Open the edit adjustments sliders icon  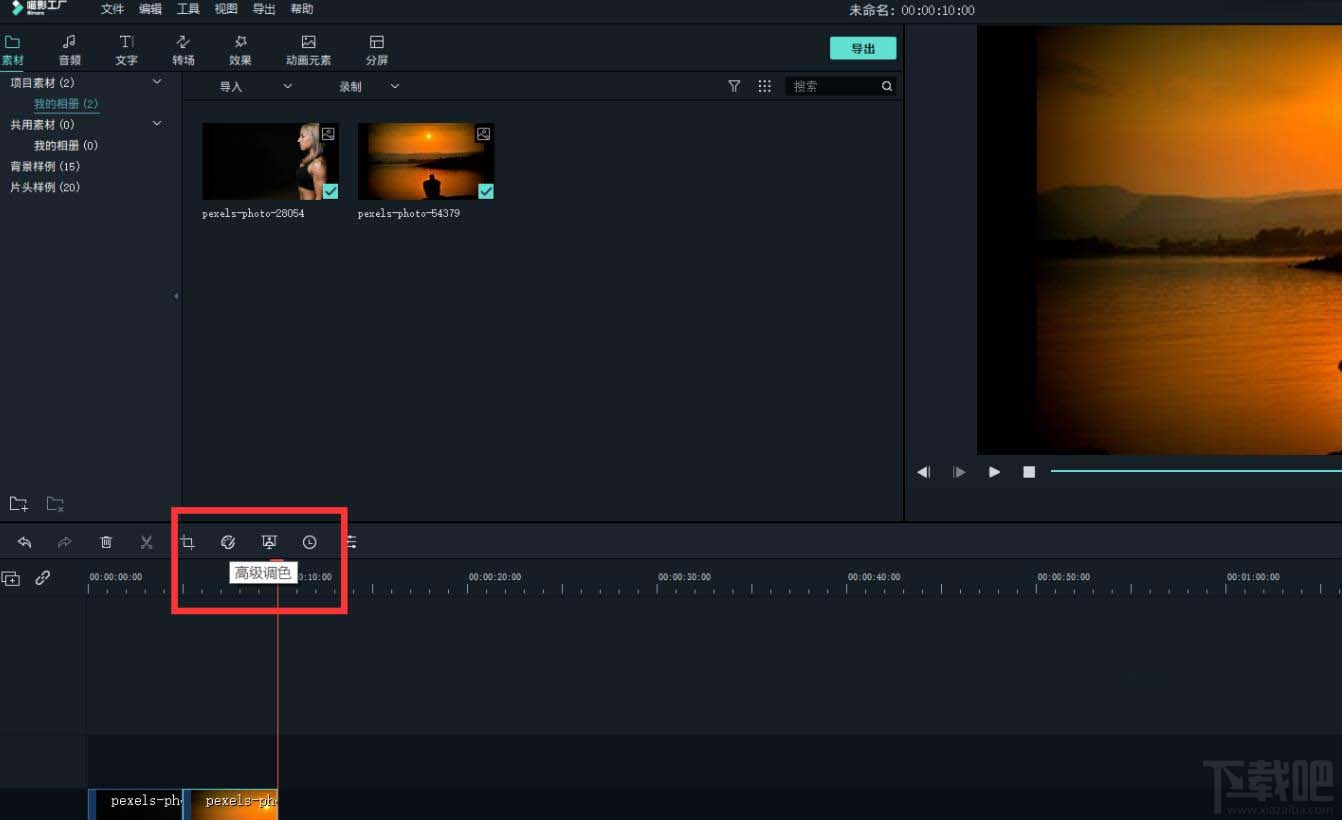[351, 542]
